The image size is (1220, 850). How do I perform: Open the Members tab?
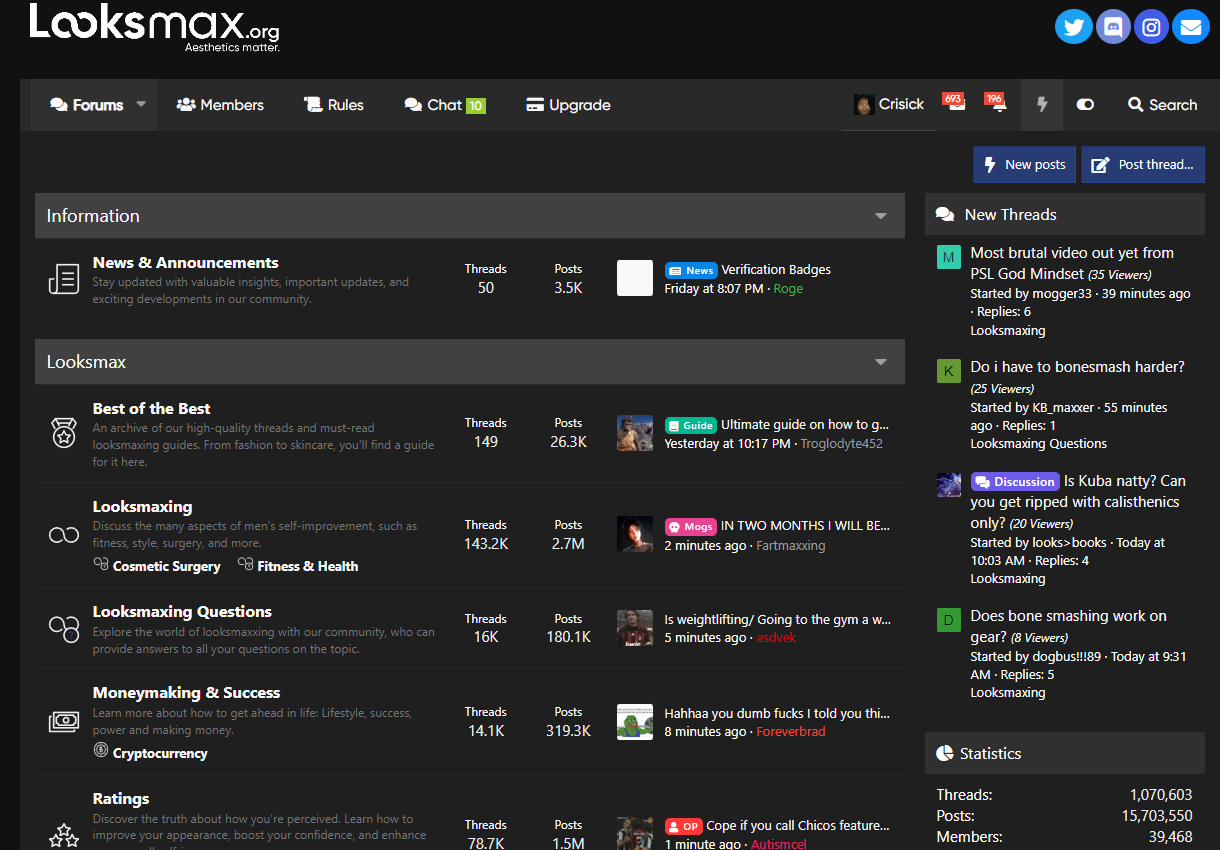tap(220, 105)
